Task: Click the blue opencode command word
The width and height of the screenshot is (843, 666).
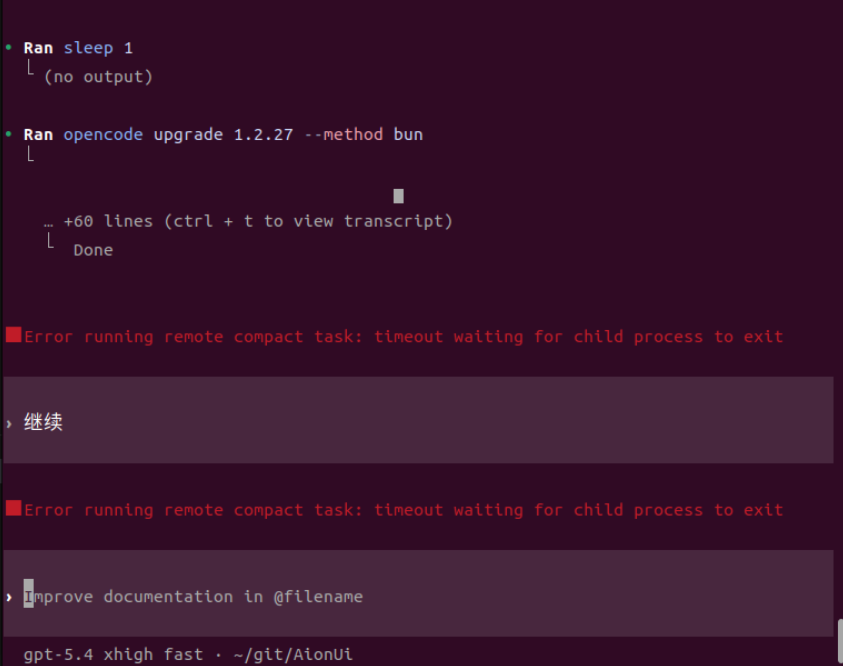Action: 103,134
